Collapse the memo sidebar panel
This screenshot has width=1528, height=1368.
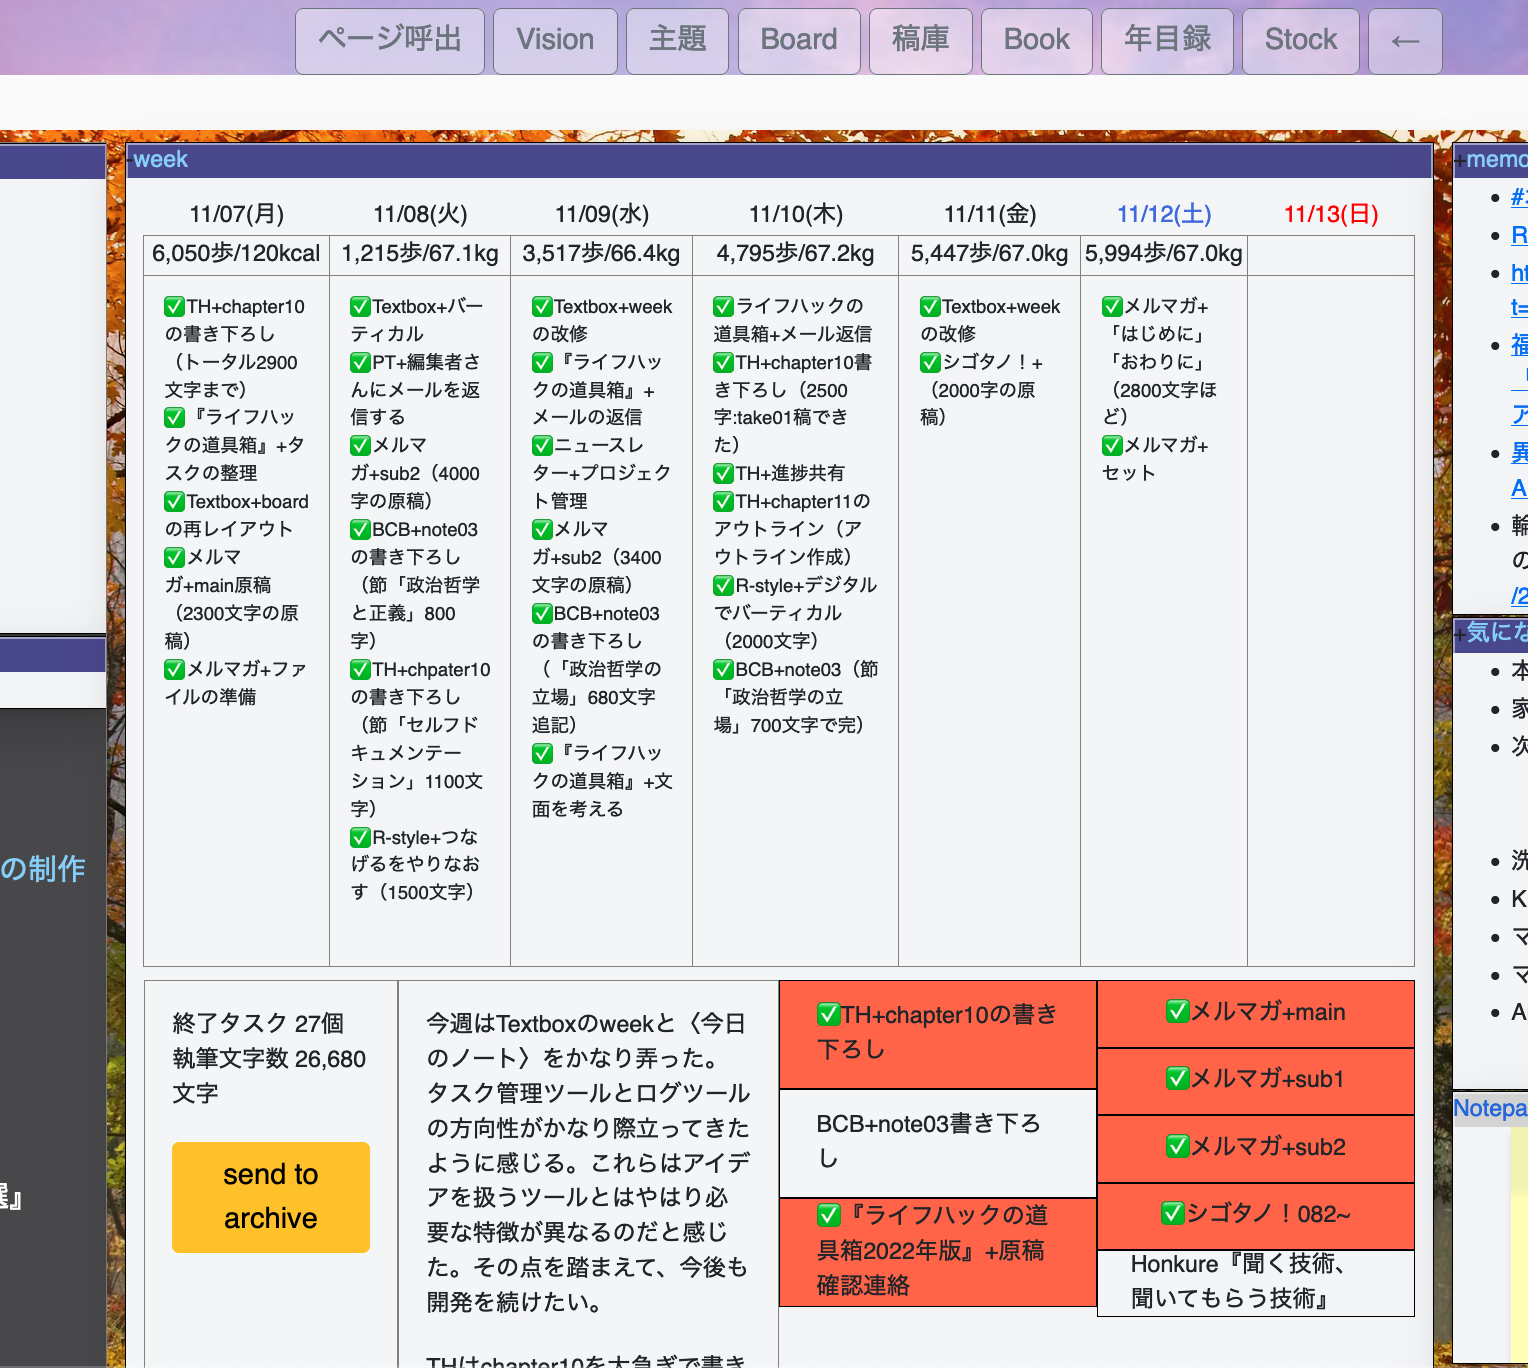(1462, 159)
